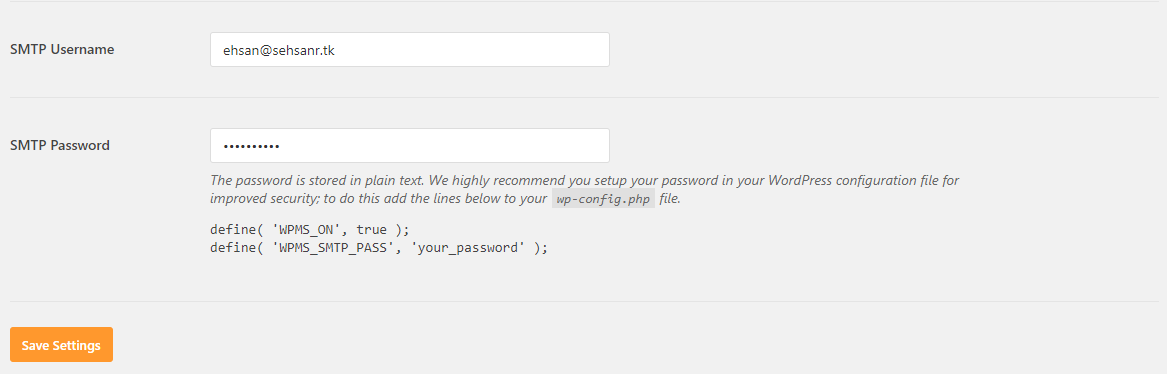Screen dimensions: 1167x374
Task: Click the "improved security" phrase in description
Action: [258, 199]
